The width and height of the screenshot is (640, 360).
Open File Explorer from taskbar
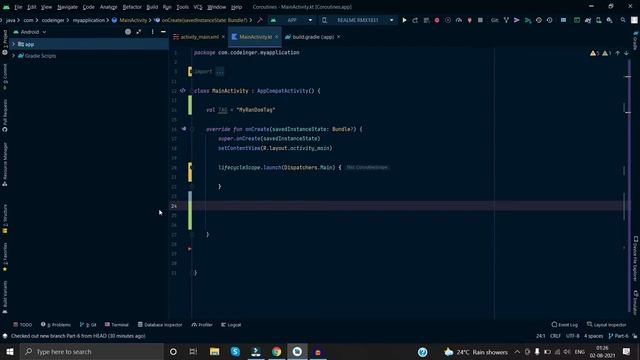pos(214,351)
